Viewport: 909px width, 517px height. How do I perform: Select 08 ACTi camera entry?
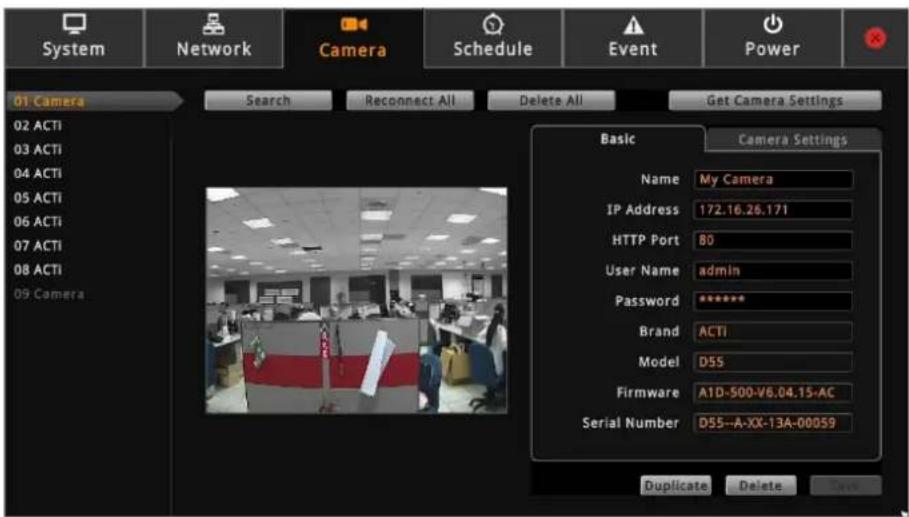pos(38,270)
